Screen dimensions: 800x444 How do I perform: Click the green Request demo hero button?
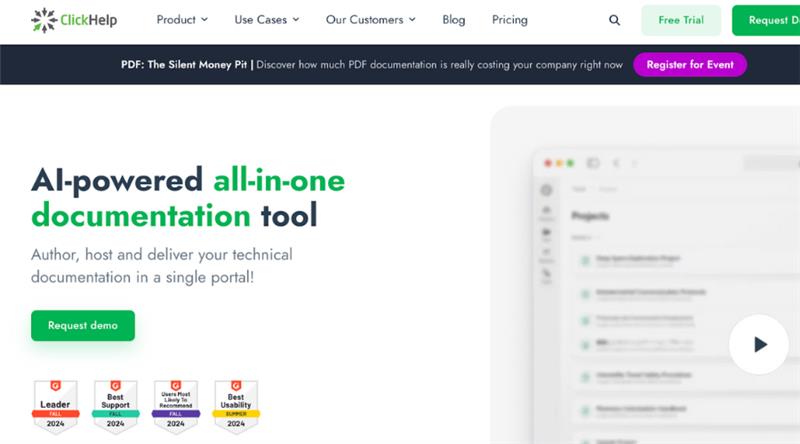coord(83,326)
